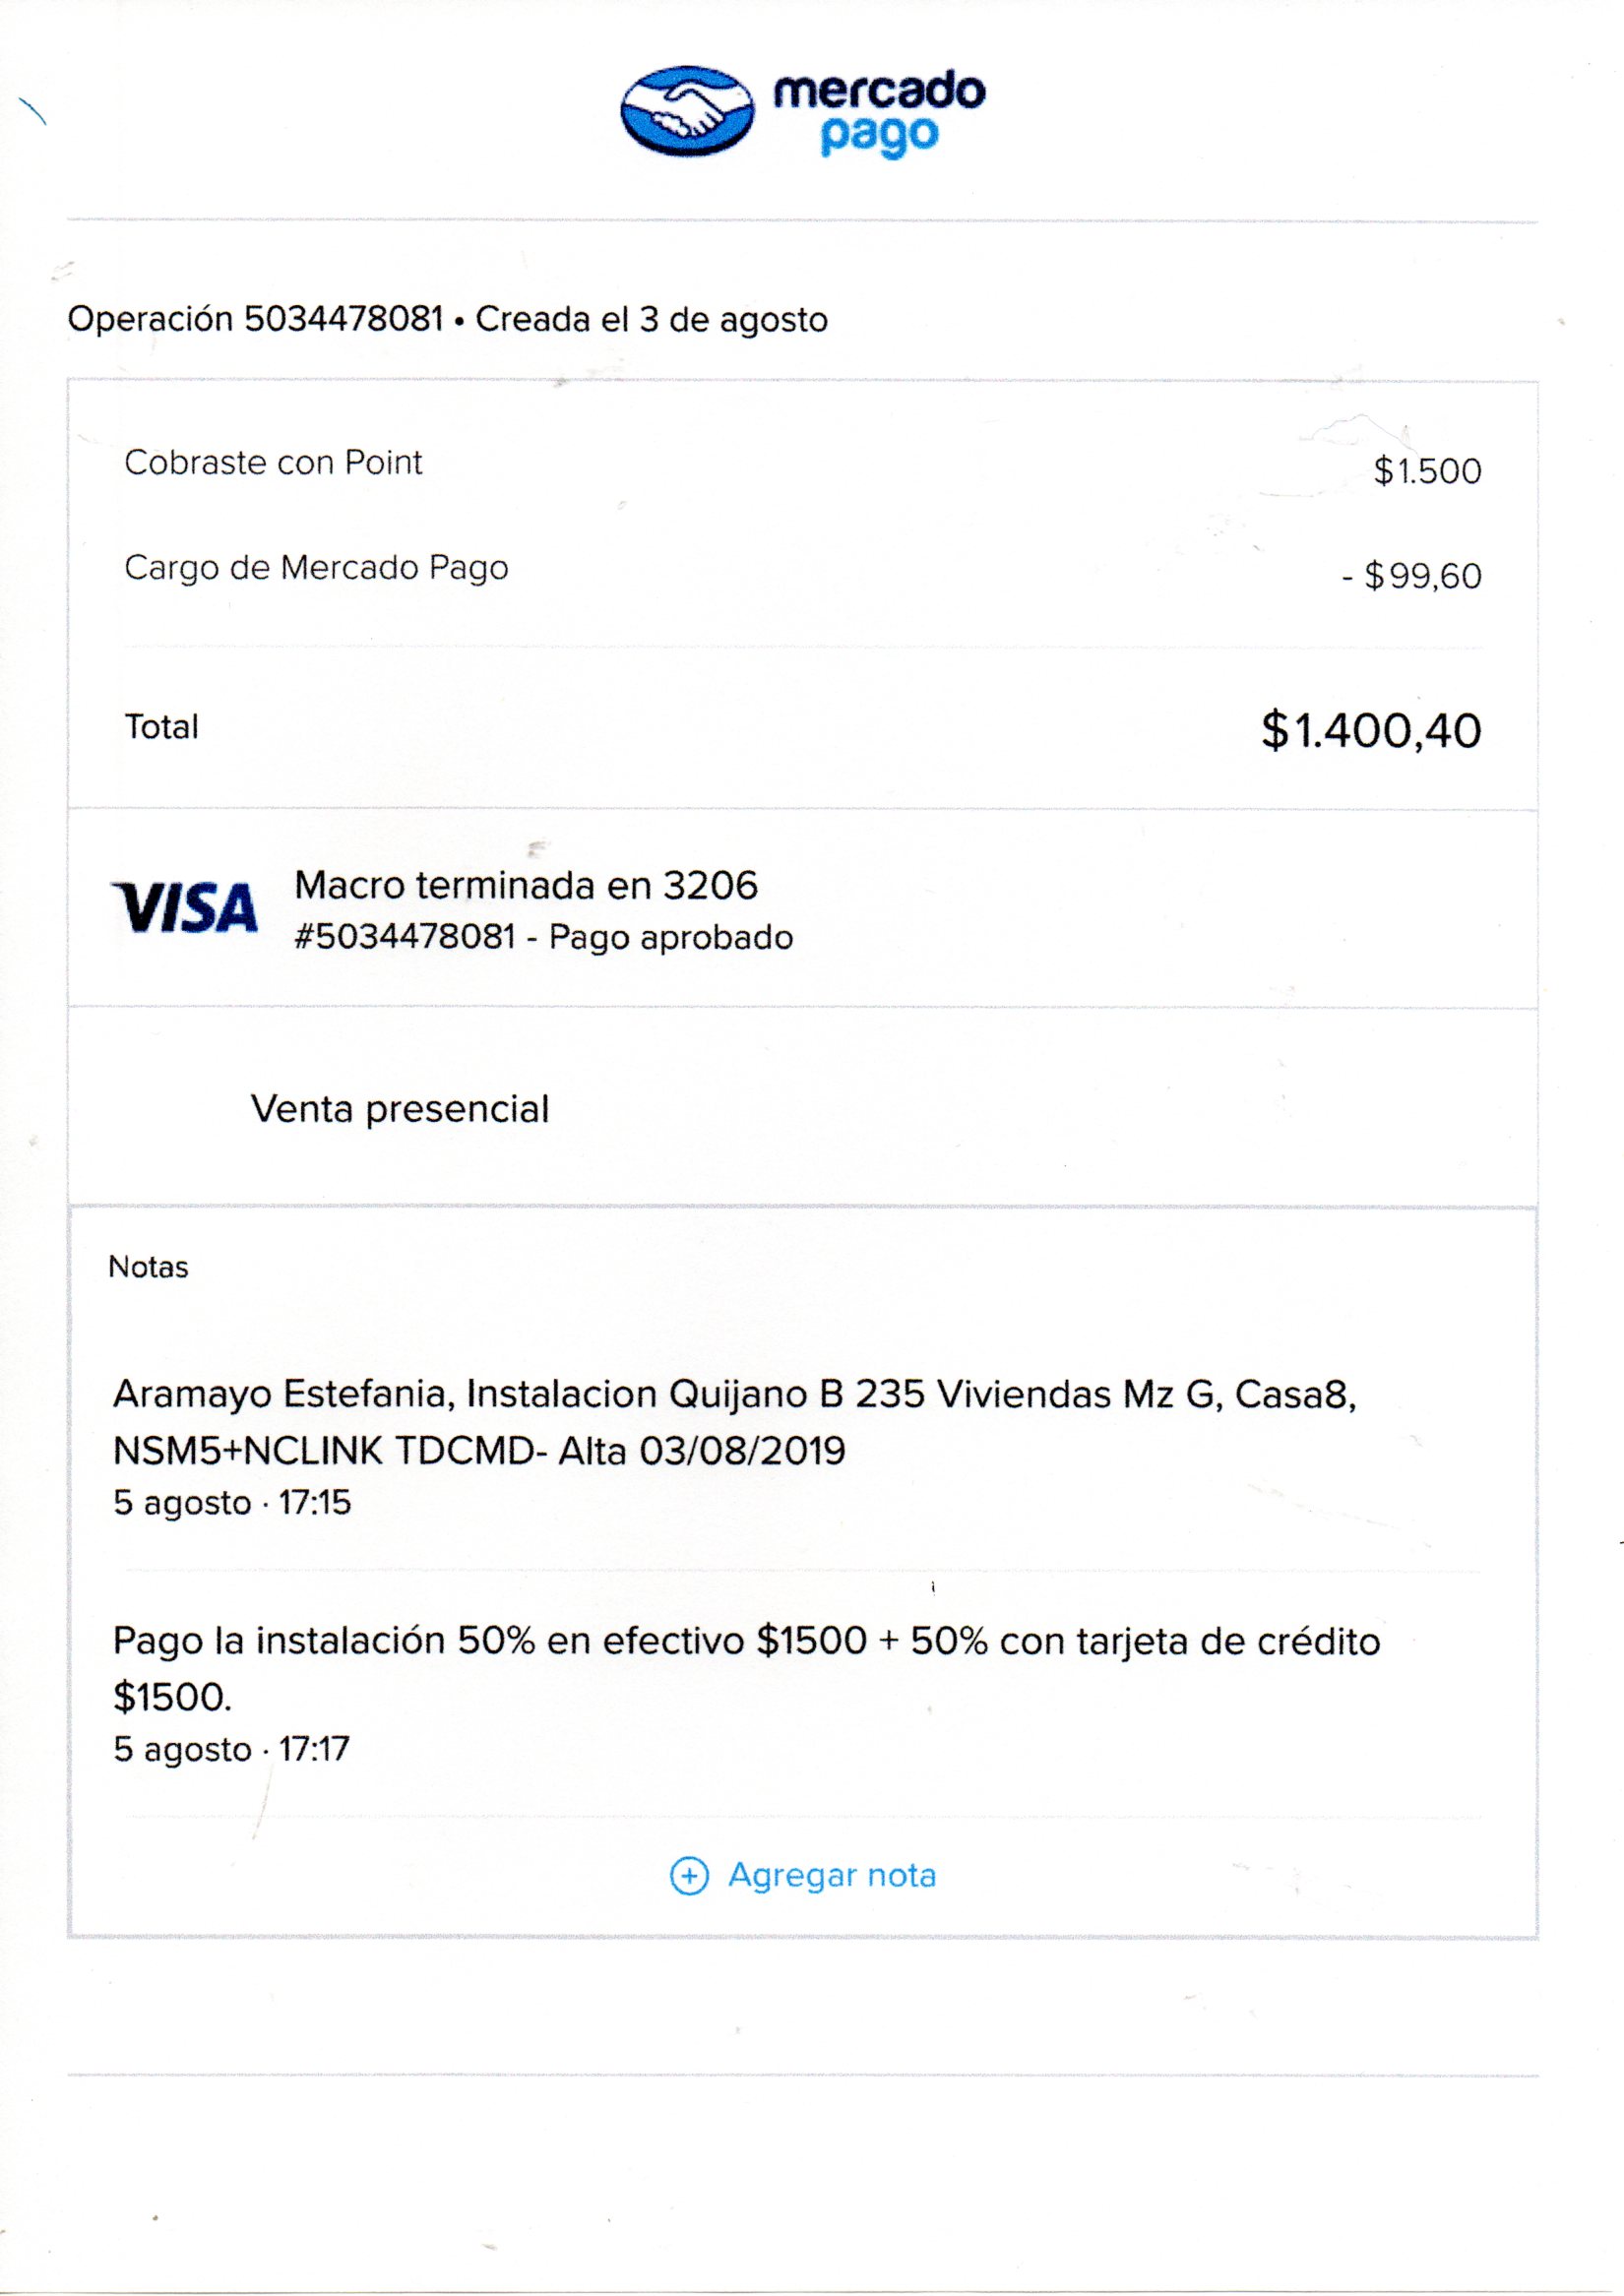Select the $1.500 charged amount

(1427, 471)
